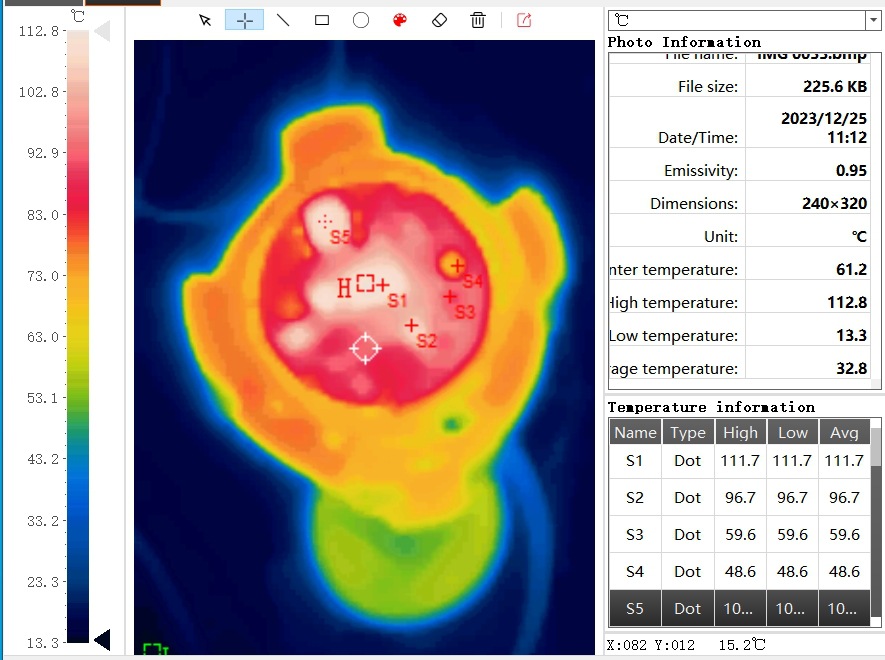This screenshot has width=885, height=660.
Task: Select the circle area tool
Action: coord(361,21)
